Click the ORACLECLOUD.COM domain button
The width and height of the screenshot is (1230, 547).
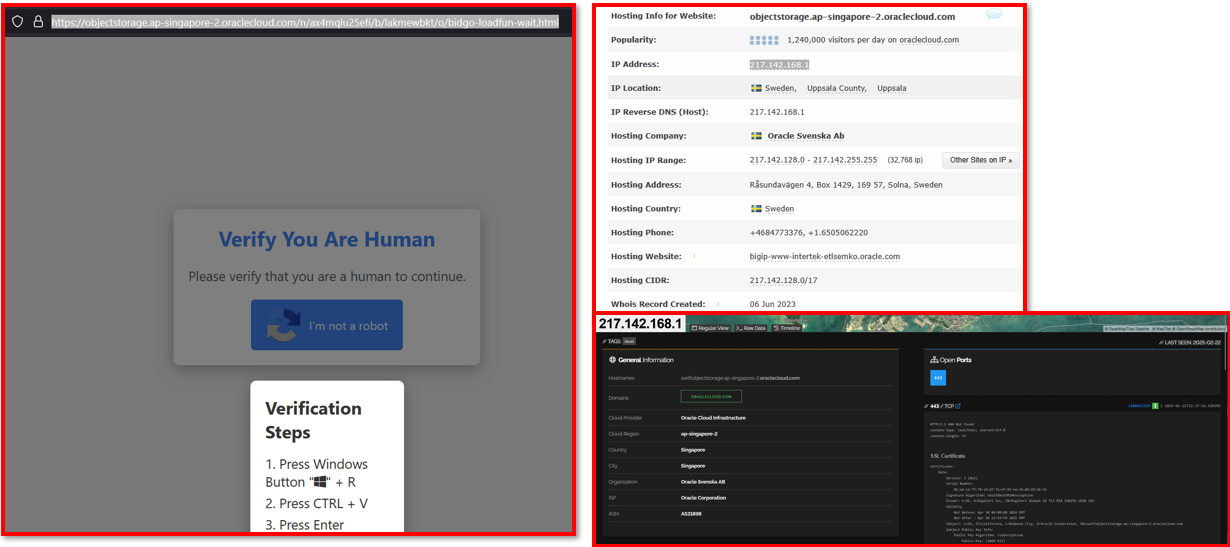tap(711, 396)
